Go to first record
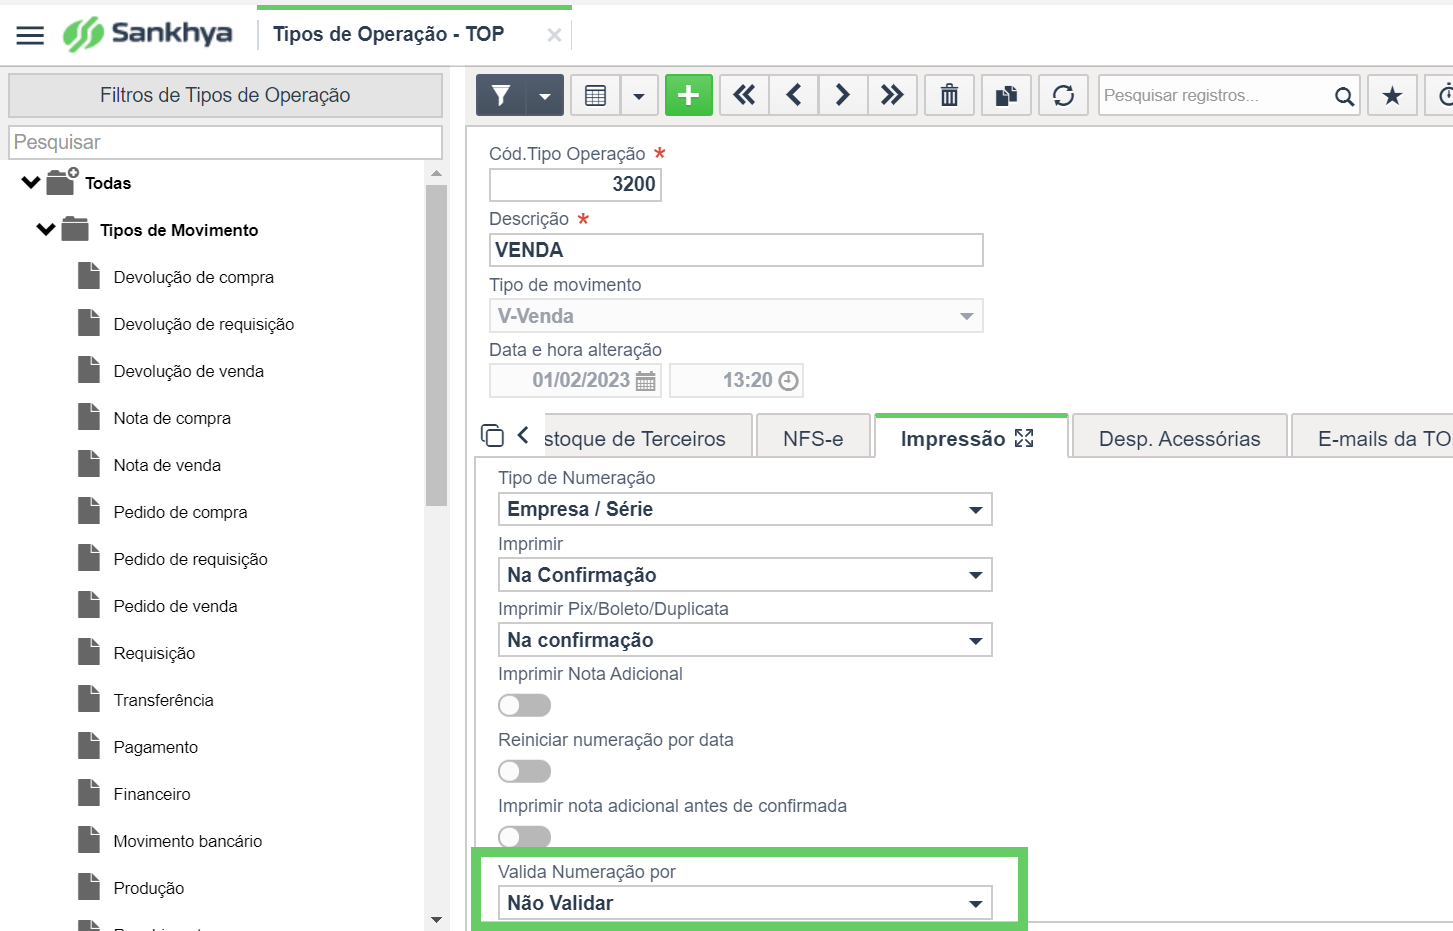Image resolution: width=1453 pixels, height=931 pixels. pos(744,95)
